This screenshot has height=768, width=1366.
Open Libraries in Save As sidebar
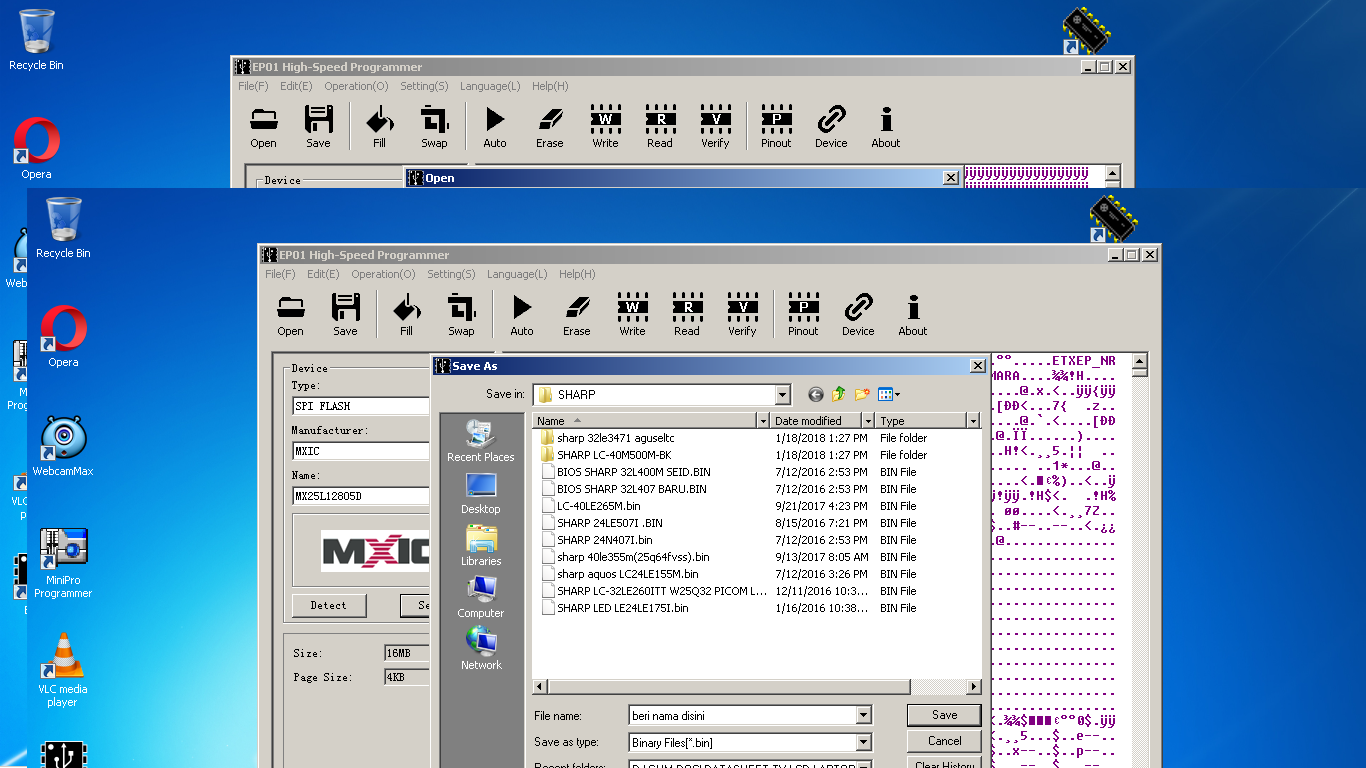click(x=481, y=545)
